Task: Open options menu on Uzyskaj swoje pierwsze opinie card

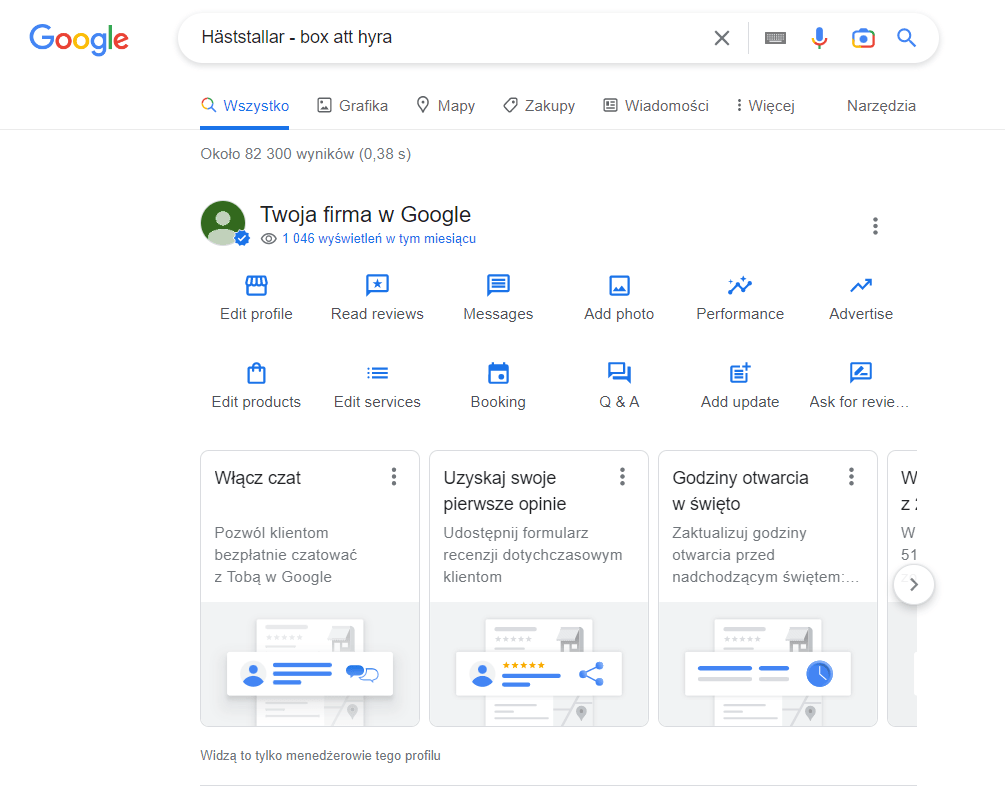Action: [x=622, y=477]
